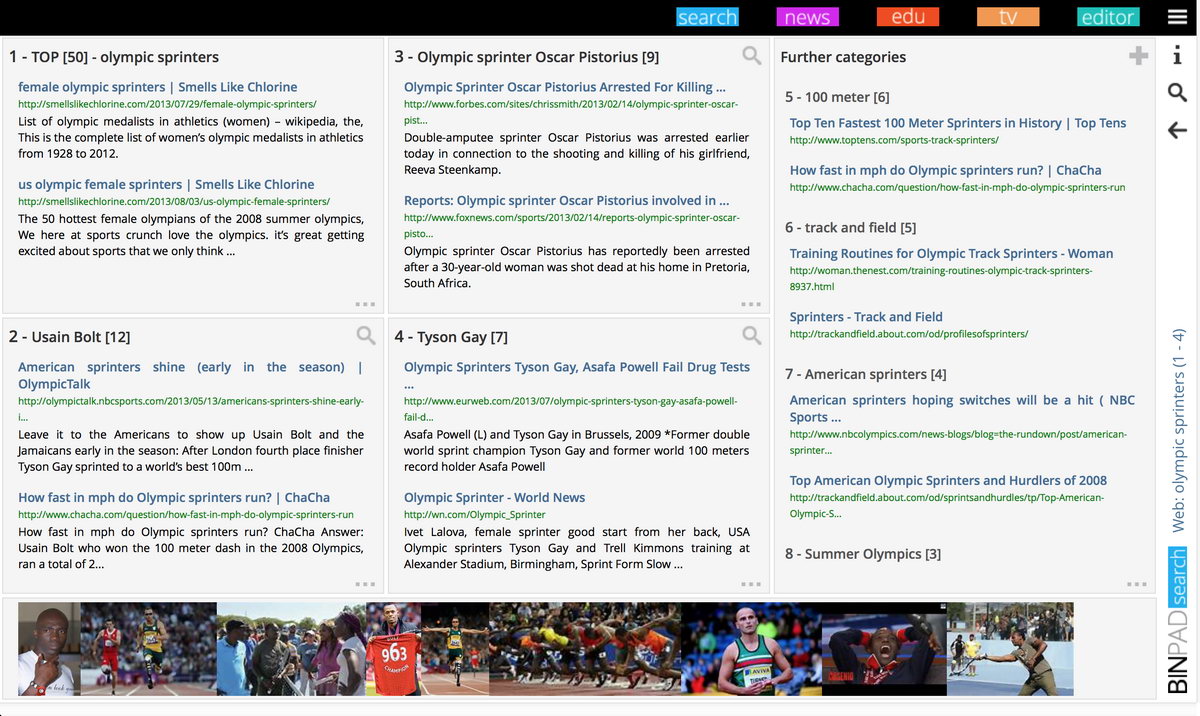Open thumbnail of shouting sprinter in red
The height and width of the screenshot is (716, 1200).
(884, 649)
